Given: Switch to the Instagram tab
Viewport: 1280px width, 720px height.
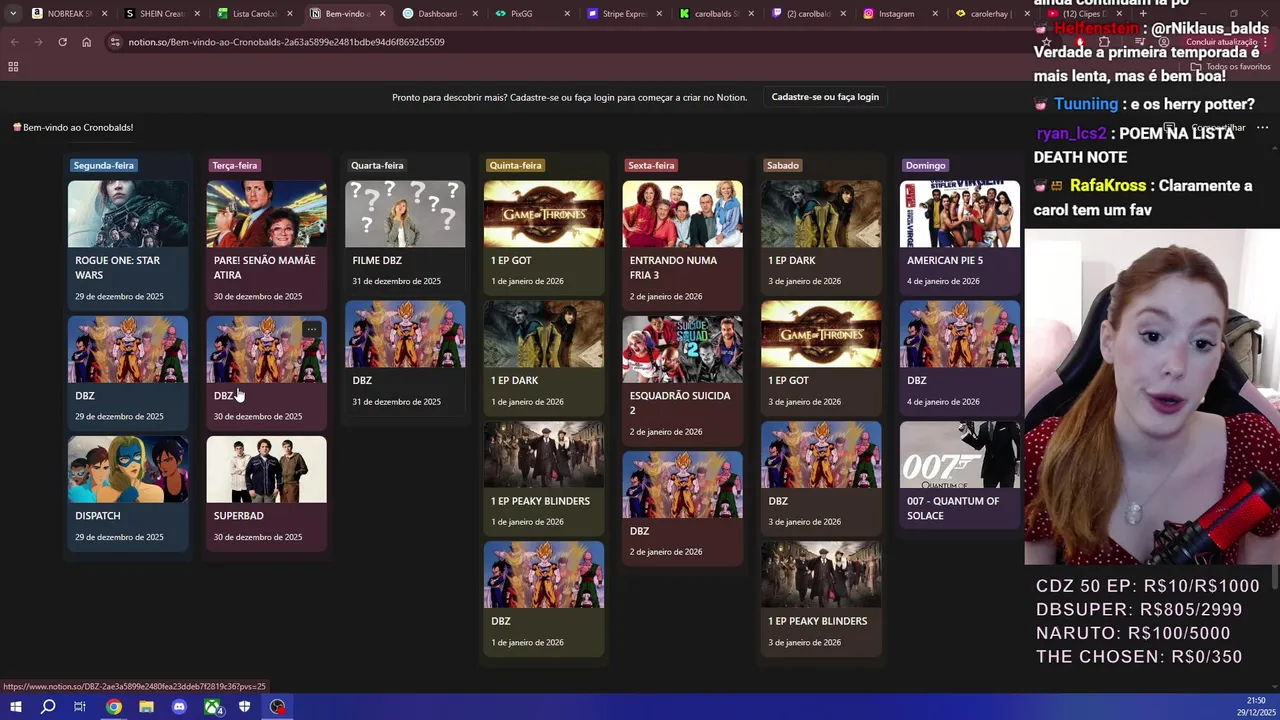Looking at the screenshot, I should pos(900,14).
